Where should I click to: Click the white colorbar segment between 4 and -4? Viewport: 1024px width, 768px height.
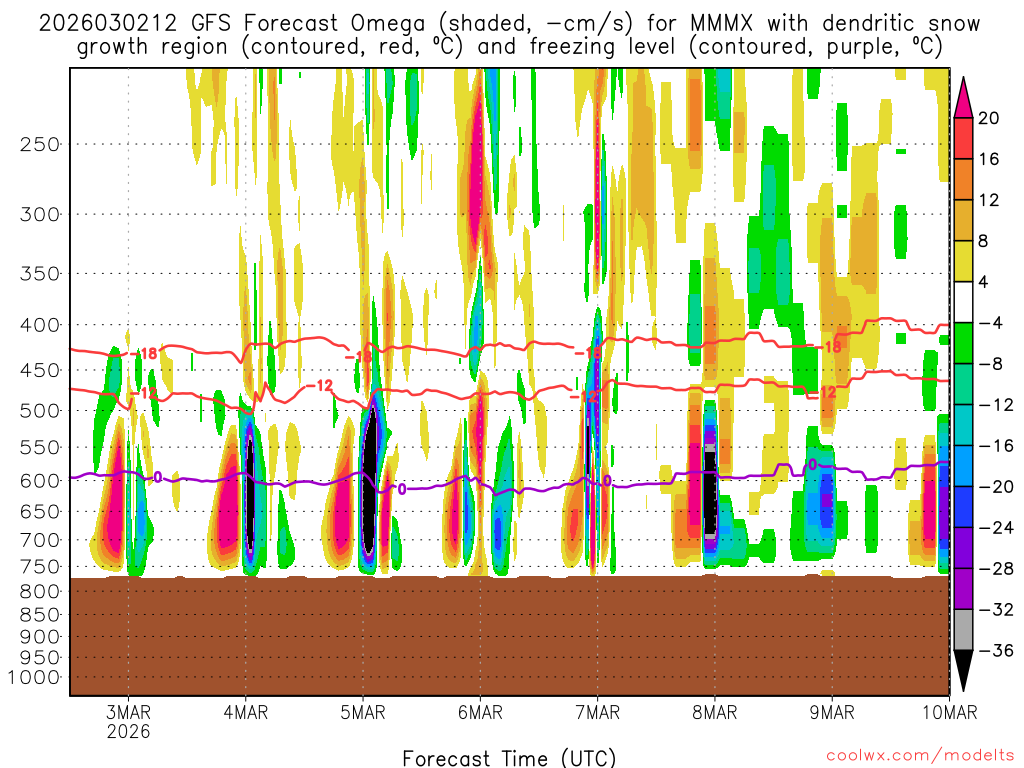click(x=964, y=302)
